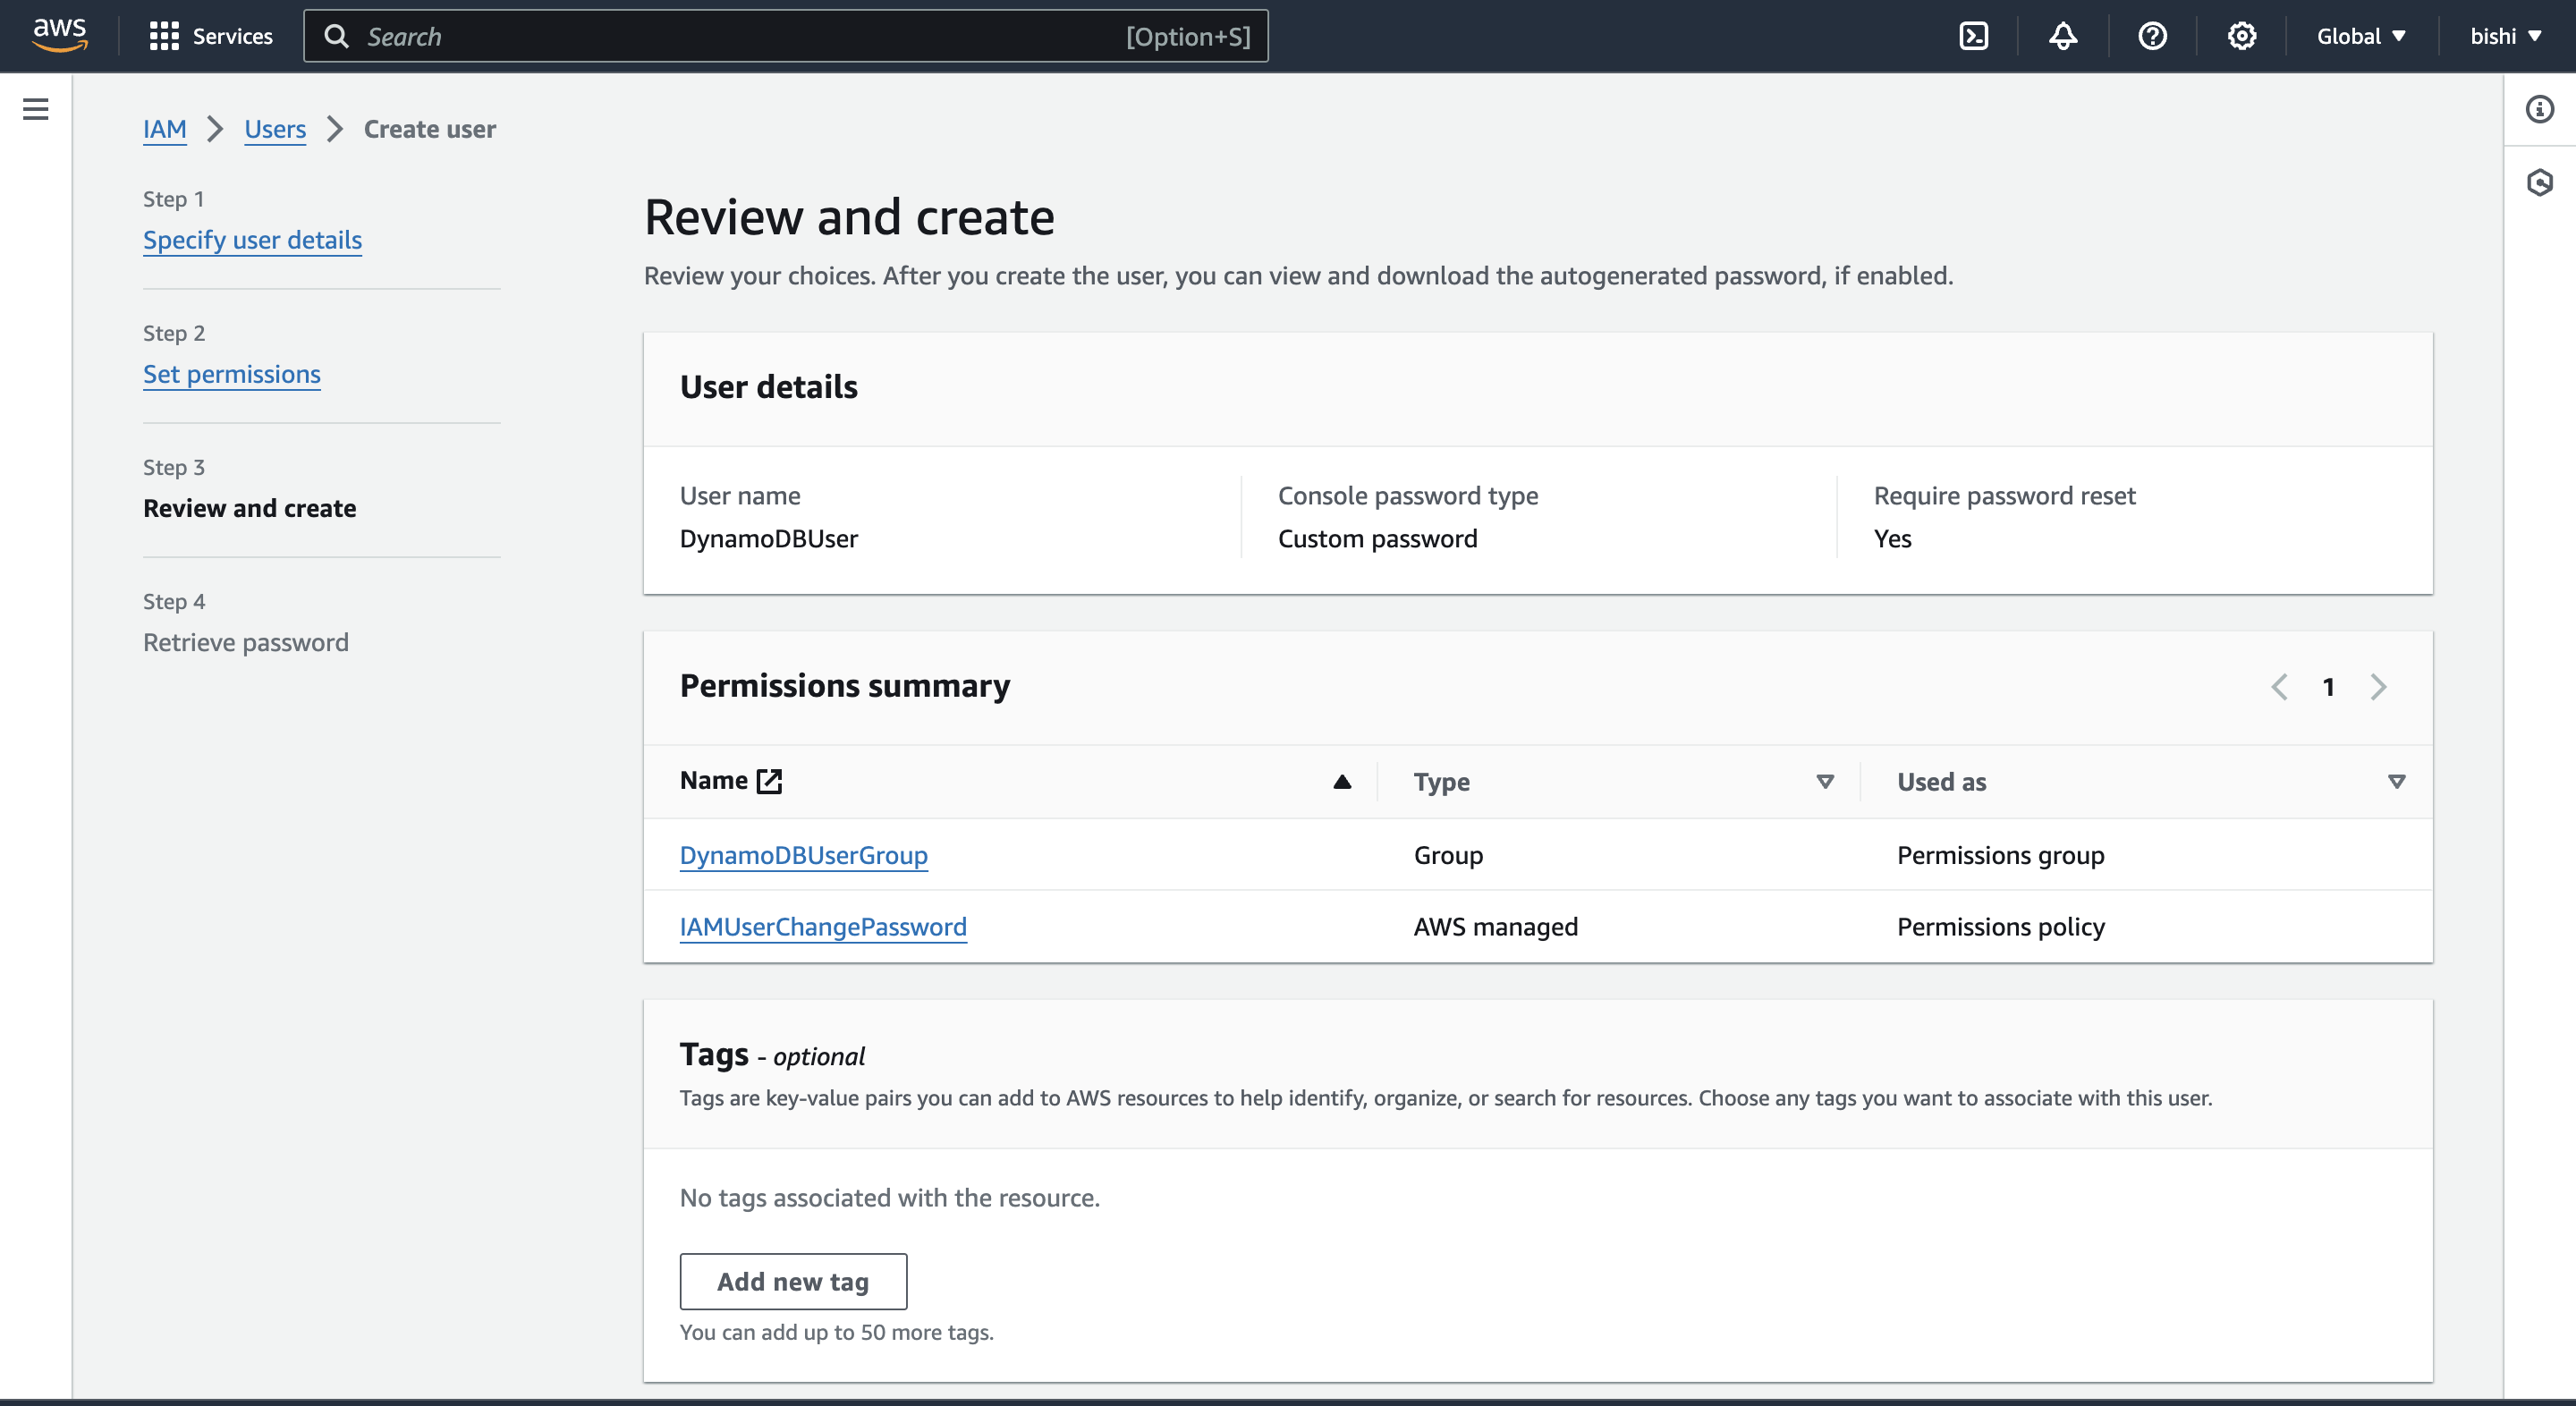This screenshot has width=2576, height=1406.
Task: Click the Add new tag button
Action: [793, 1281]
